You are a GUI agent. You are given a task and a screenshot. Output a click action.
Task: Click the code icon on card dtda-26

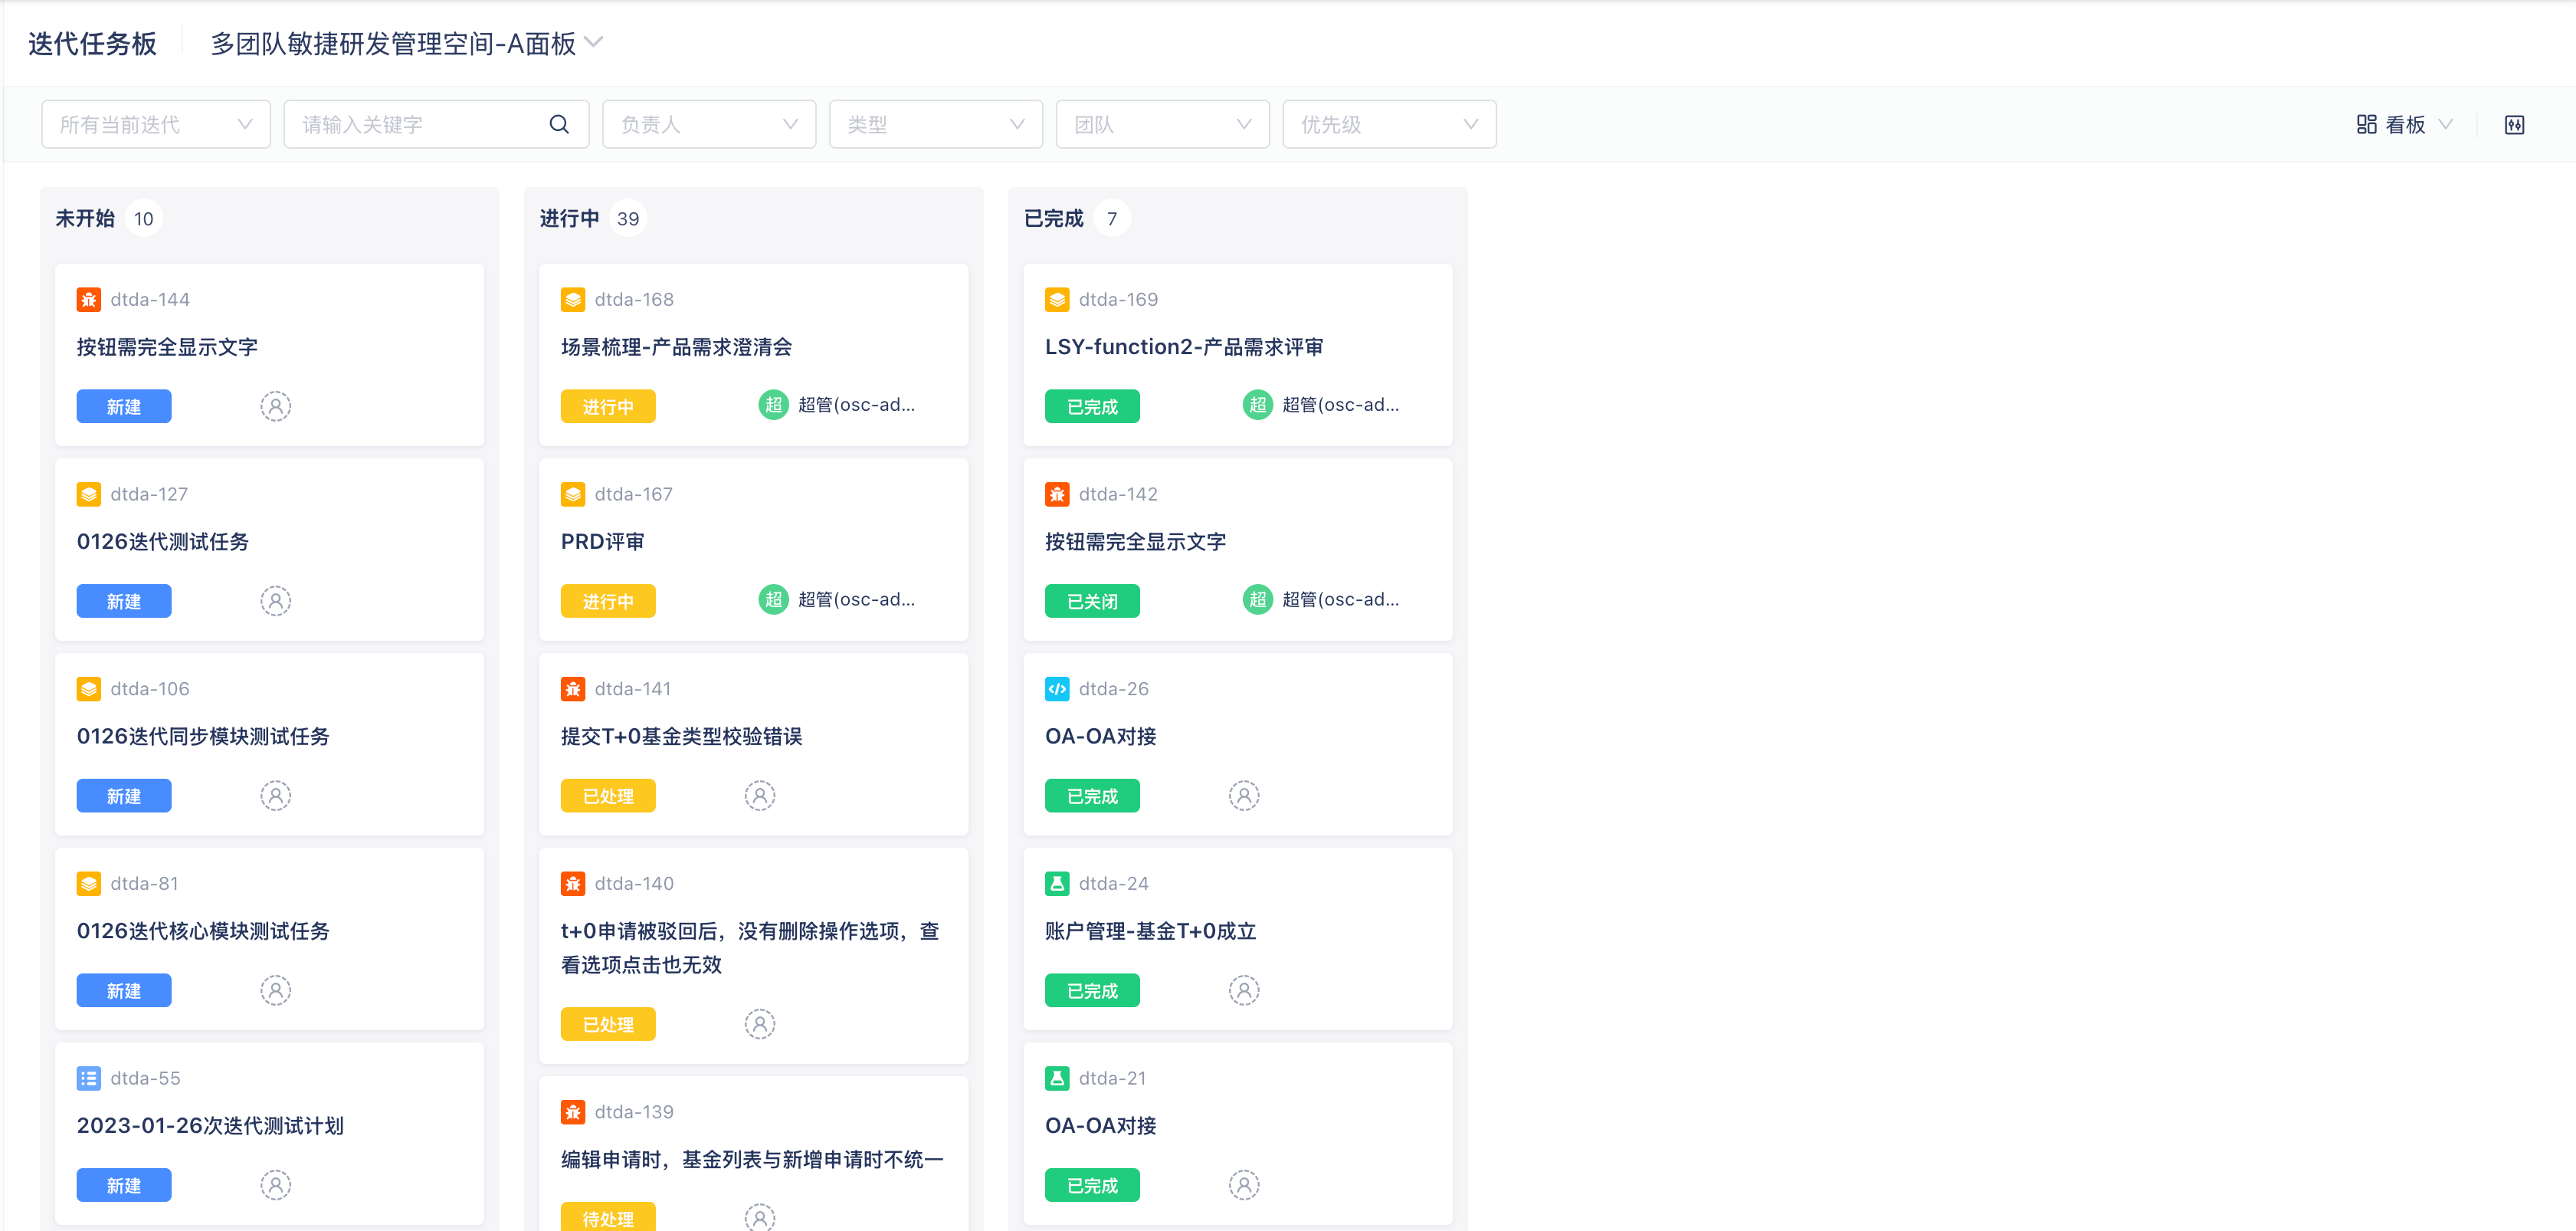pos(1057,689)
